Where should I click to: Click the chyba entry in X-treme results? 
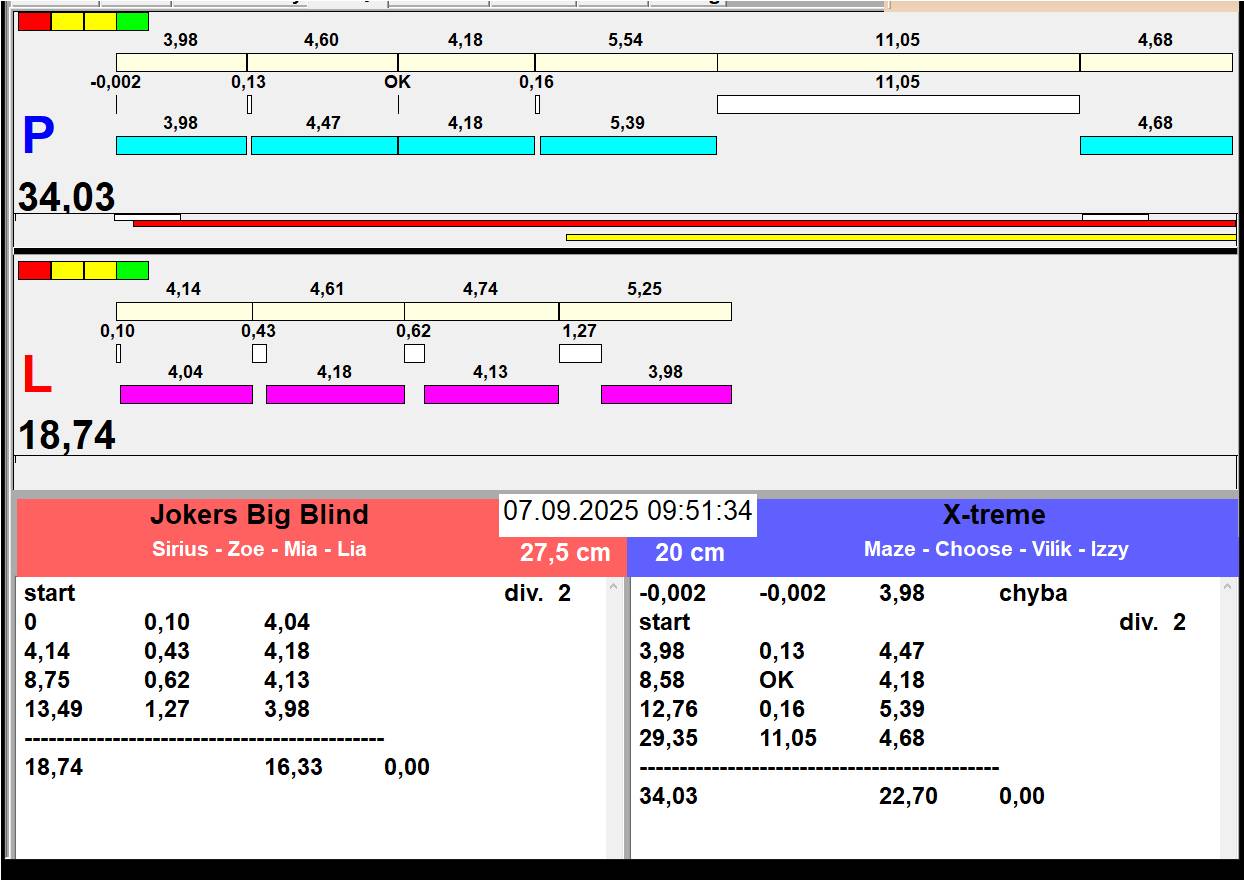[x=1033, y=593]
